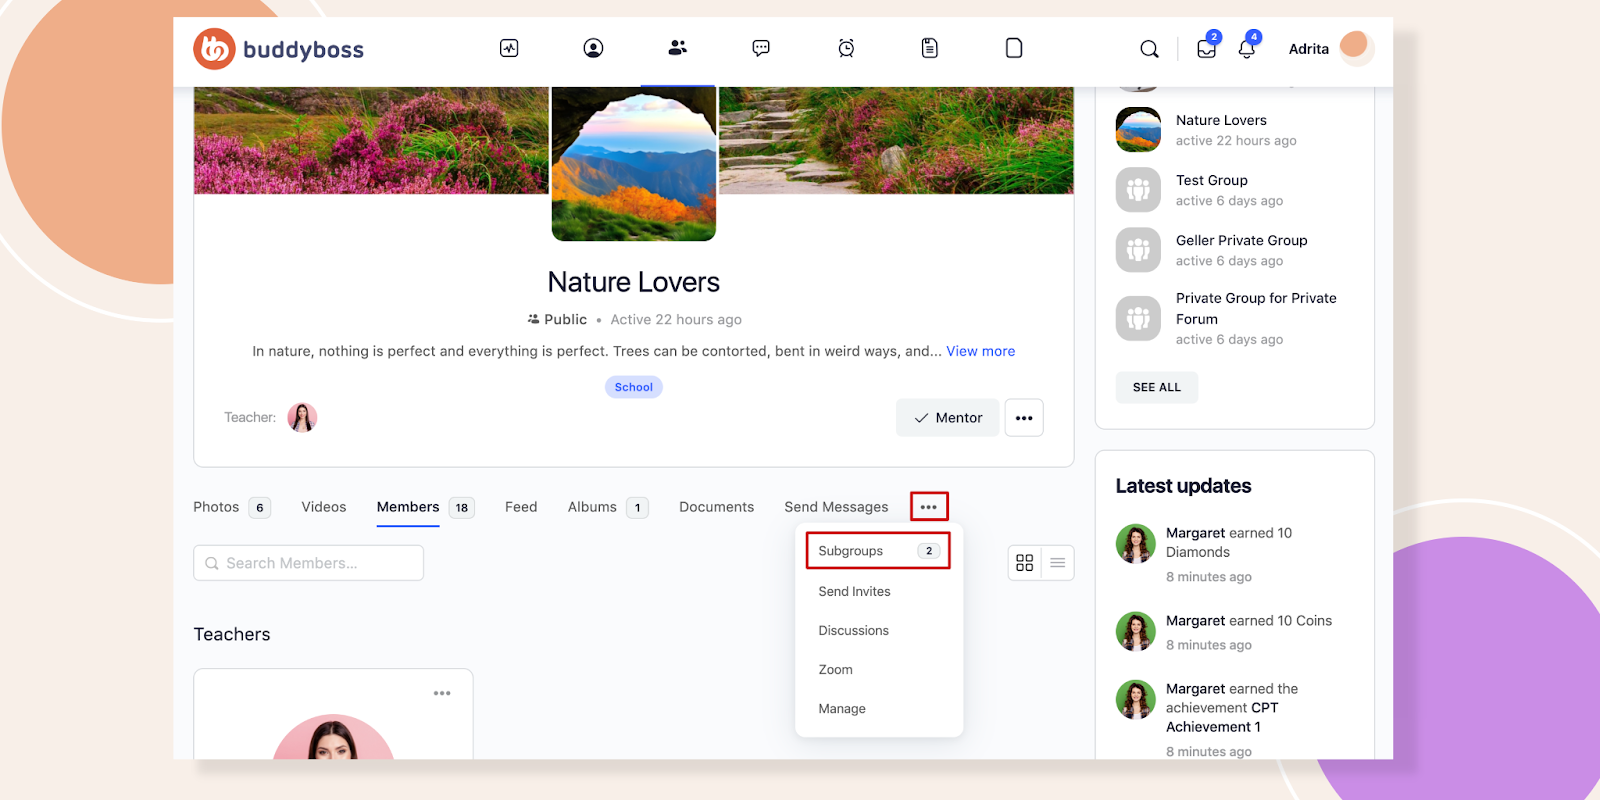Open messages inbox with 2 badge

[1207, 47]
